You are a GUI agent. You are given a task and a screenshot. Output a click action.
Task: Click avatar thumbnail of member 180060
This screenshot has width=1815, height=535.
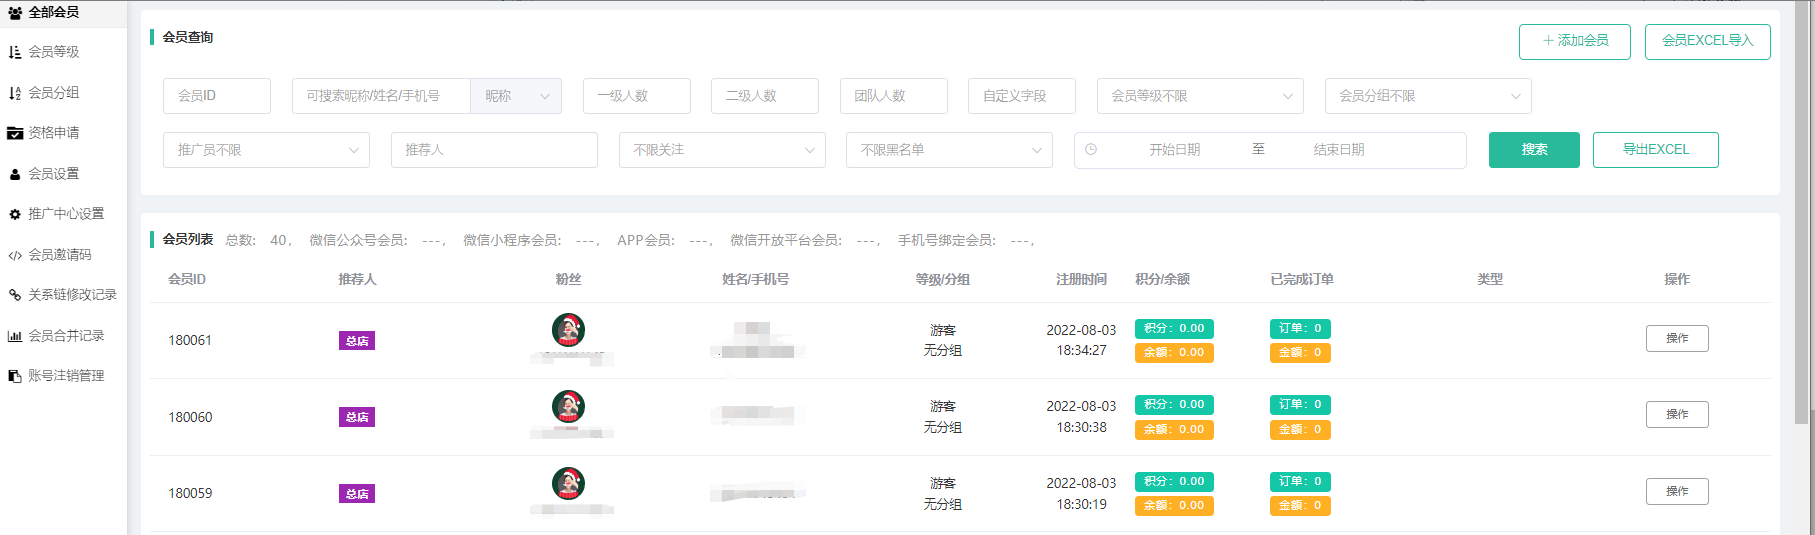click(x=568, y=406)
